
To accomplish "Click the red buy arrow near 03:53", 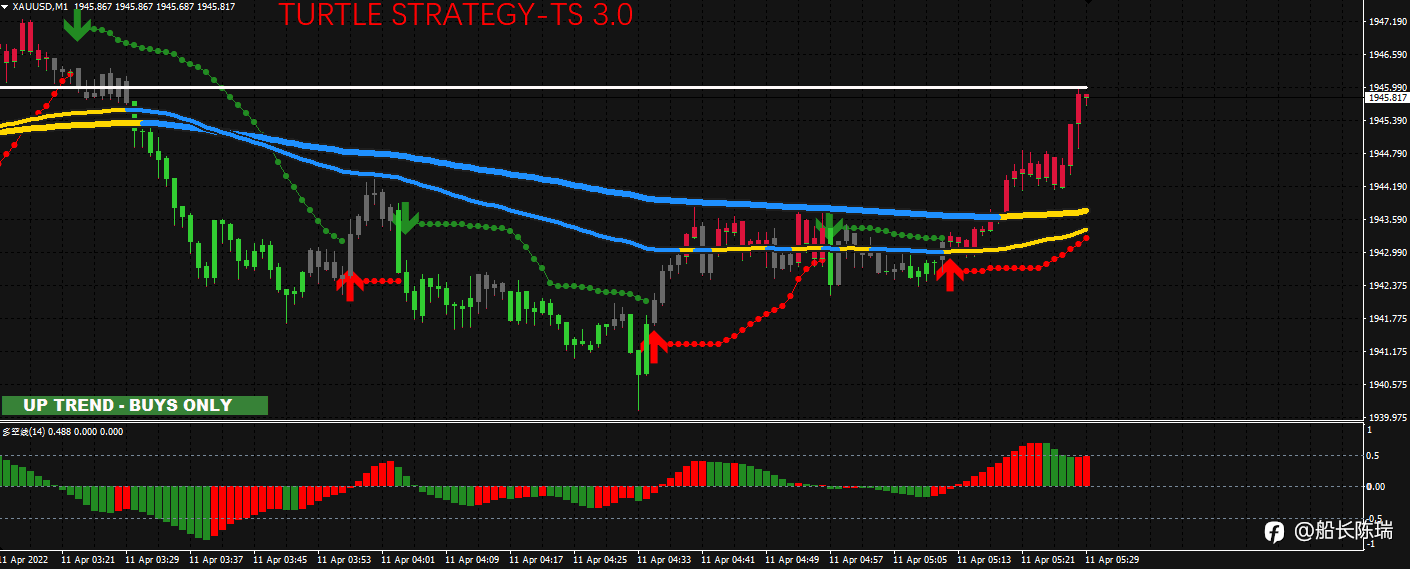I will (349, 285).
